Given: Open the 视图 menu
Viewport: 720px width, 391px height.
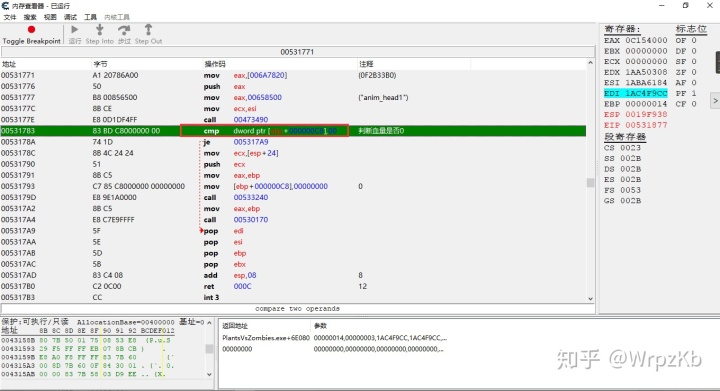Looking at the screenshot, I should pyautogui.click(x=50, y=17).
